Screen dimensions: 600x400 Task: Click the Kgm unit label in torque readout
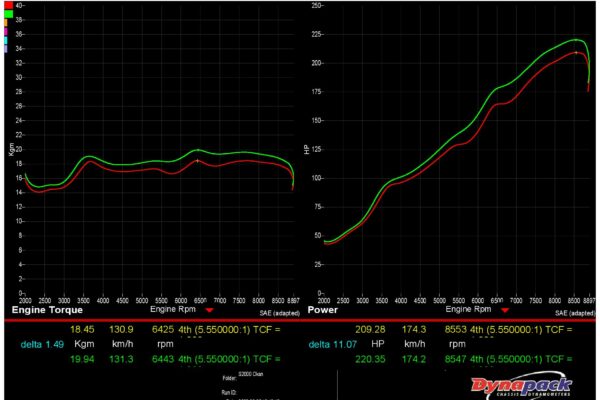coord(84,344)
